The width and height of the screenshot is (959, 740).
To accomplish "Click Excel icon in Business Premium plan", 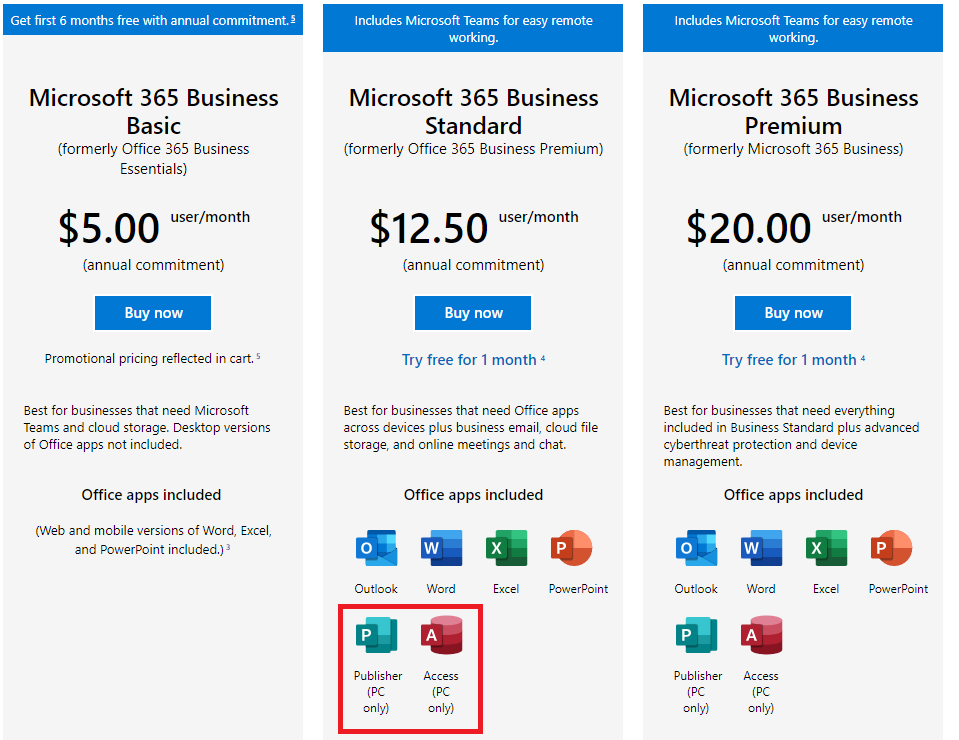I will pyautogui.click(x=826, y=548).
